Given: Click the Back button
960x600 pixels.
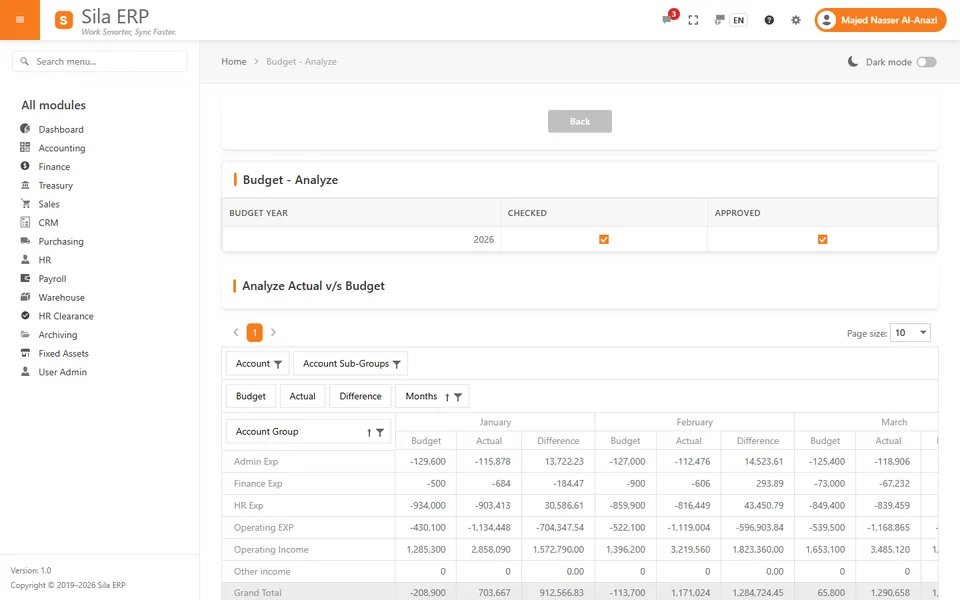Looking at the screenshot, I should pos(580,121).
